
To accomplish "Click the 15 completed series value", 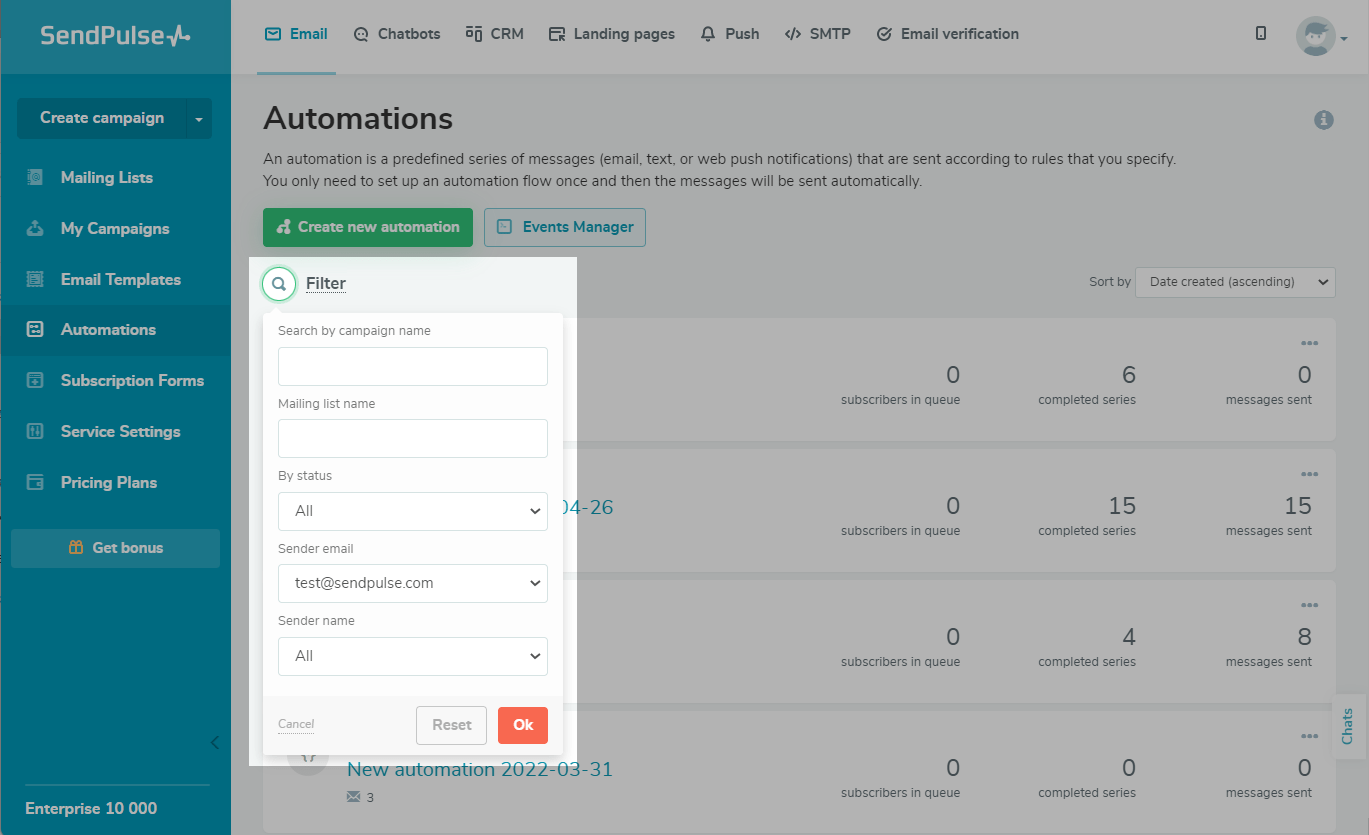I will coord(1122,506).
